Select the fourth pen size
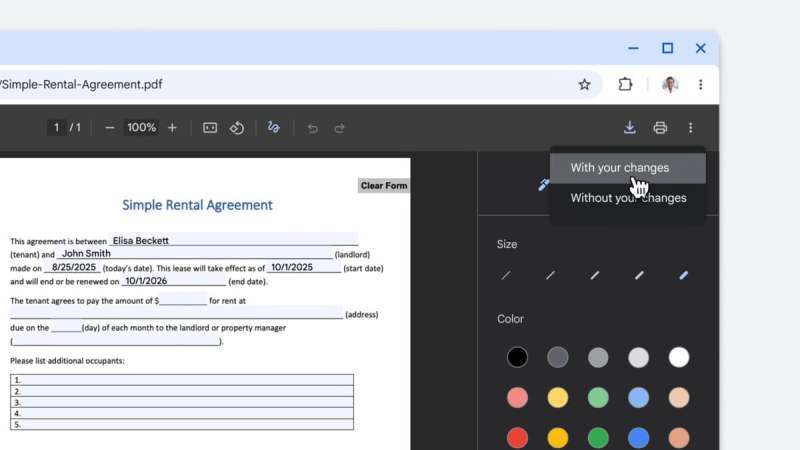This screenshot has width=800, height=450. point(639,276)
